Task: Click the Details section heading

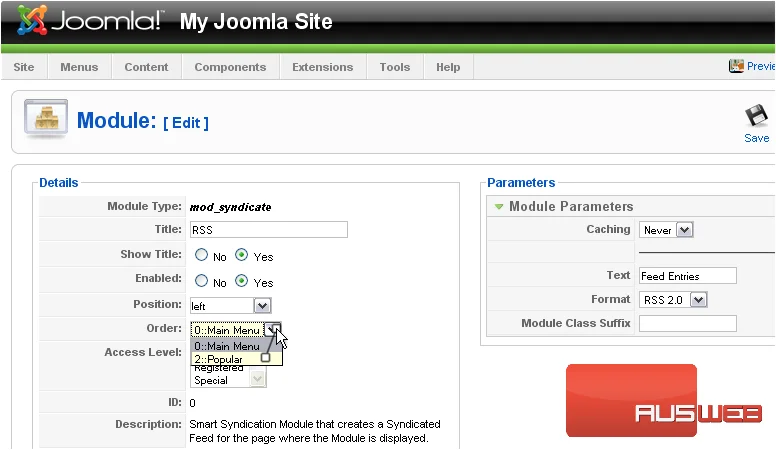Action: [58, 183]
